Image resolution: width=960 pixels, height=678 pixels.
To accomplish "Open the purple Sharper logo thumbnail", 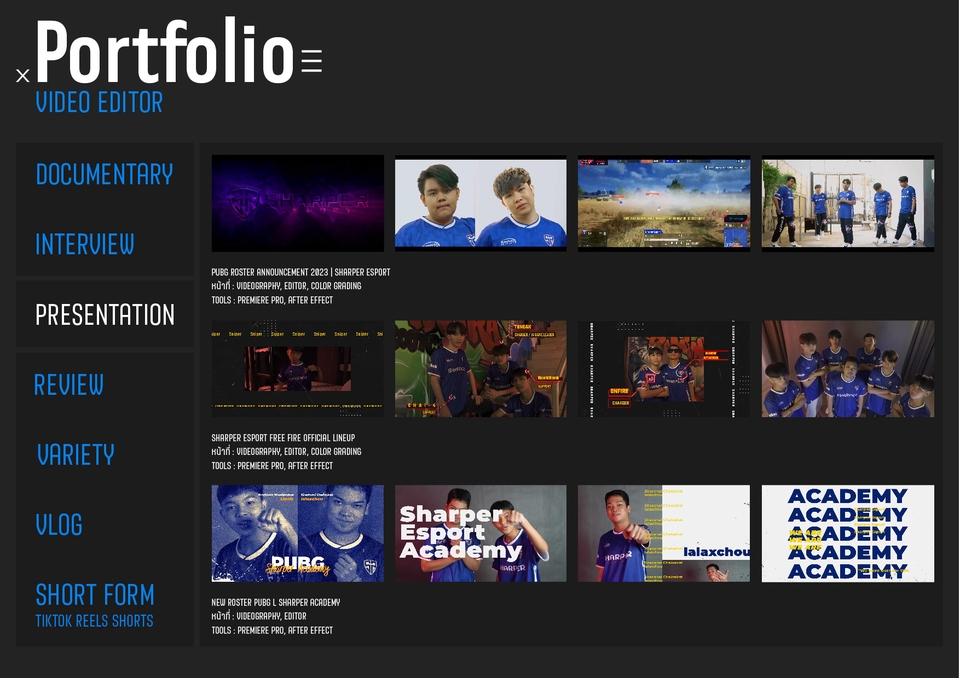I will pos(298,203).
